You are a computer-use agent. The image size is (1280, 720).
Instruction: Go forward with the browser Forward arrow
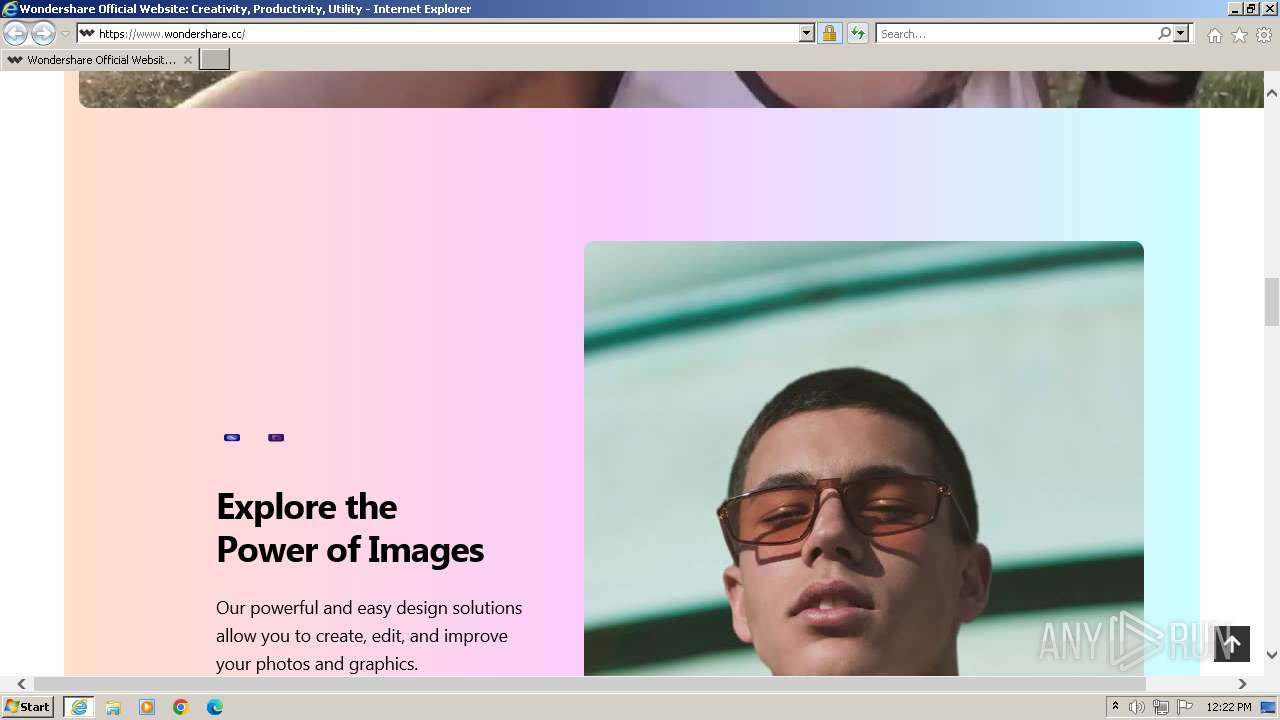pos(43,34)
